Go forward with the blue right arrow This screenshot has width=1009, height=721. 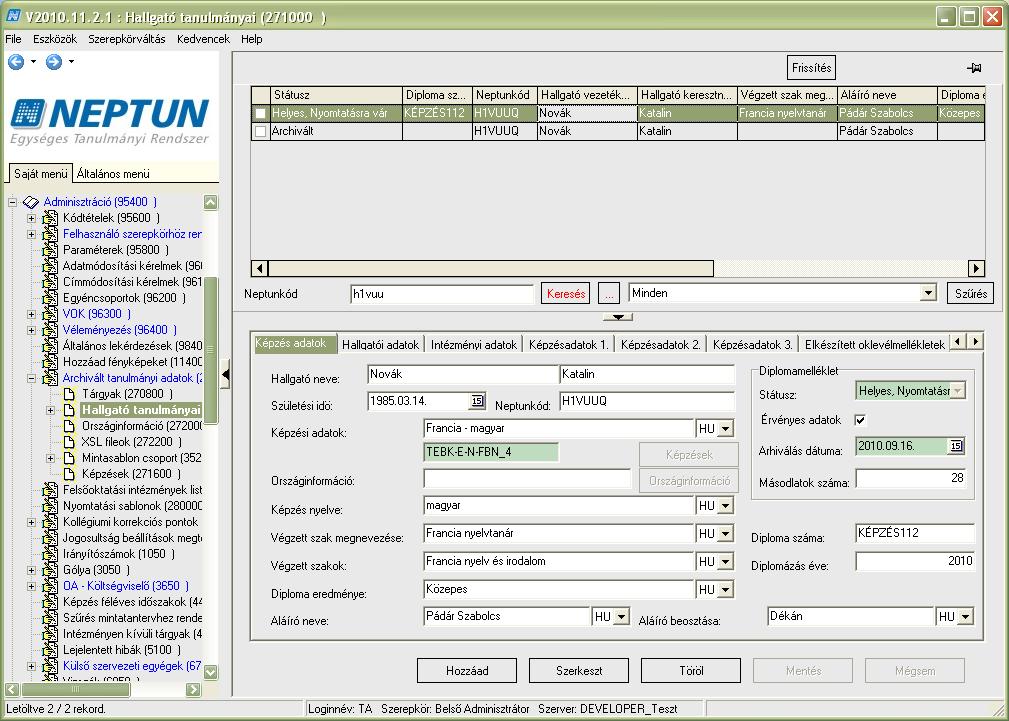click(53, 62)
